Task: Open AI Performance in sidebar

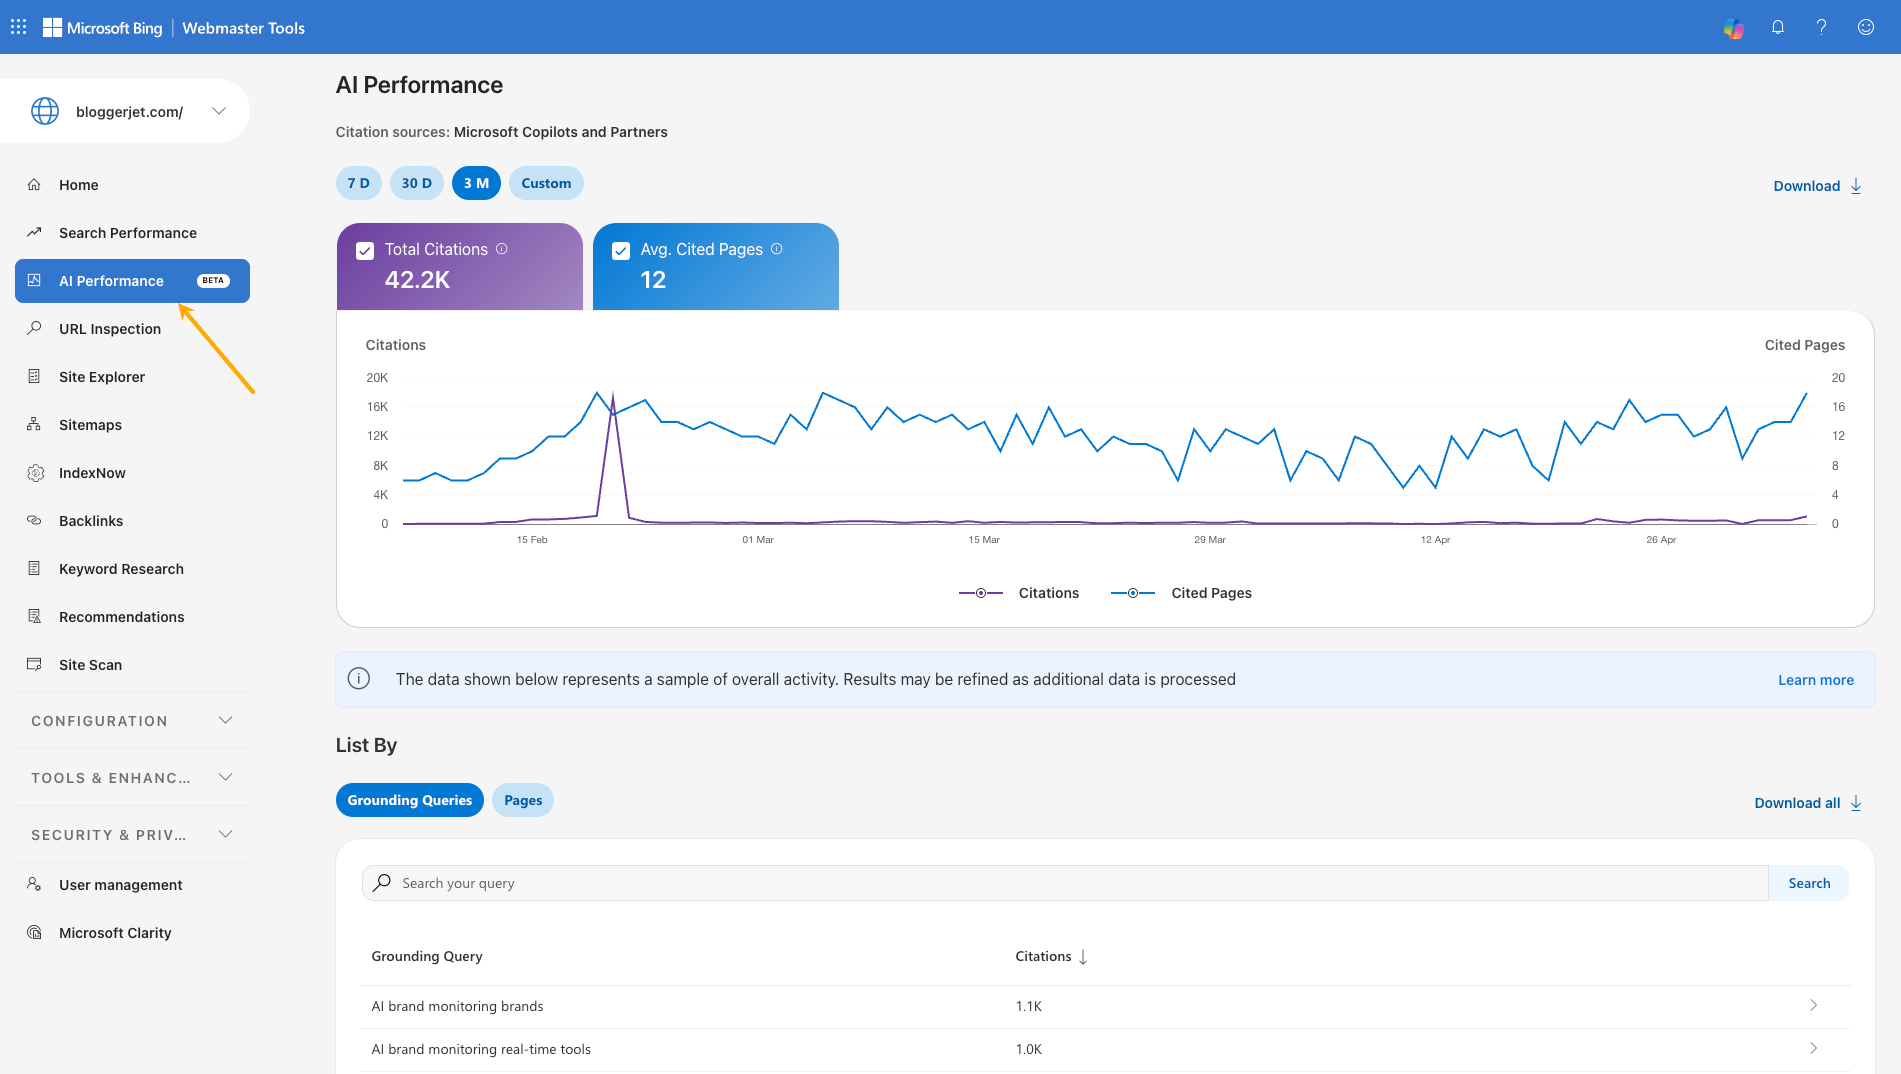Action: tap(132, 281)
